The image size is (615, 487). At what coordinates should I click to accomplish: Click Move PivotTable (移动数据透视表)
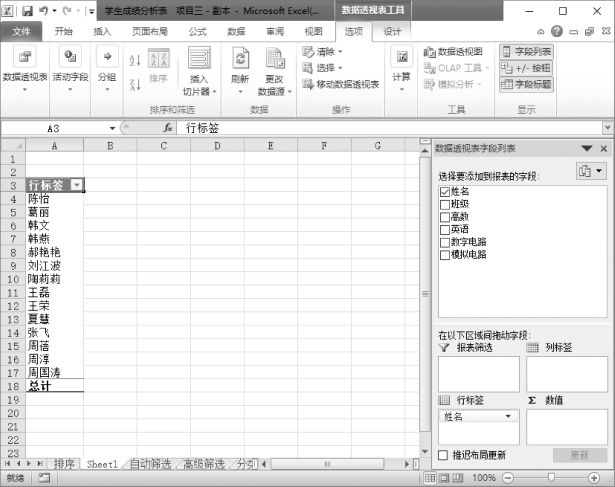coord(340,84)
